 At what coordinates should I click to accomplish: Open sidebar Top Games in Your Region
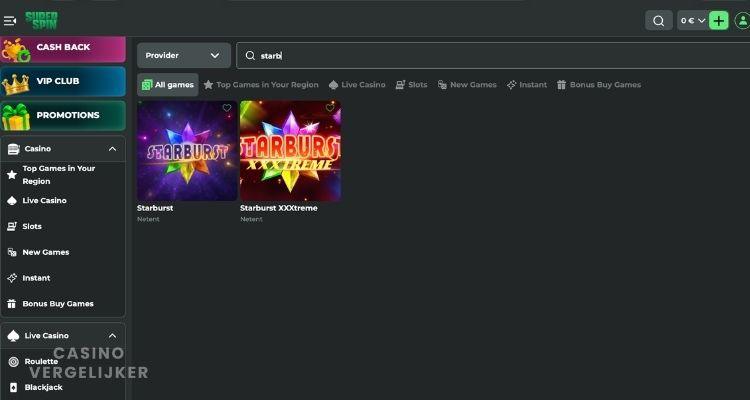pyautogui.click(x=63, y=175)
